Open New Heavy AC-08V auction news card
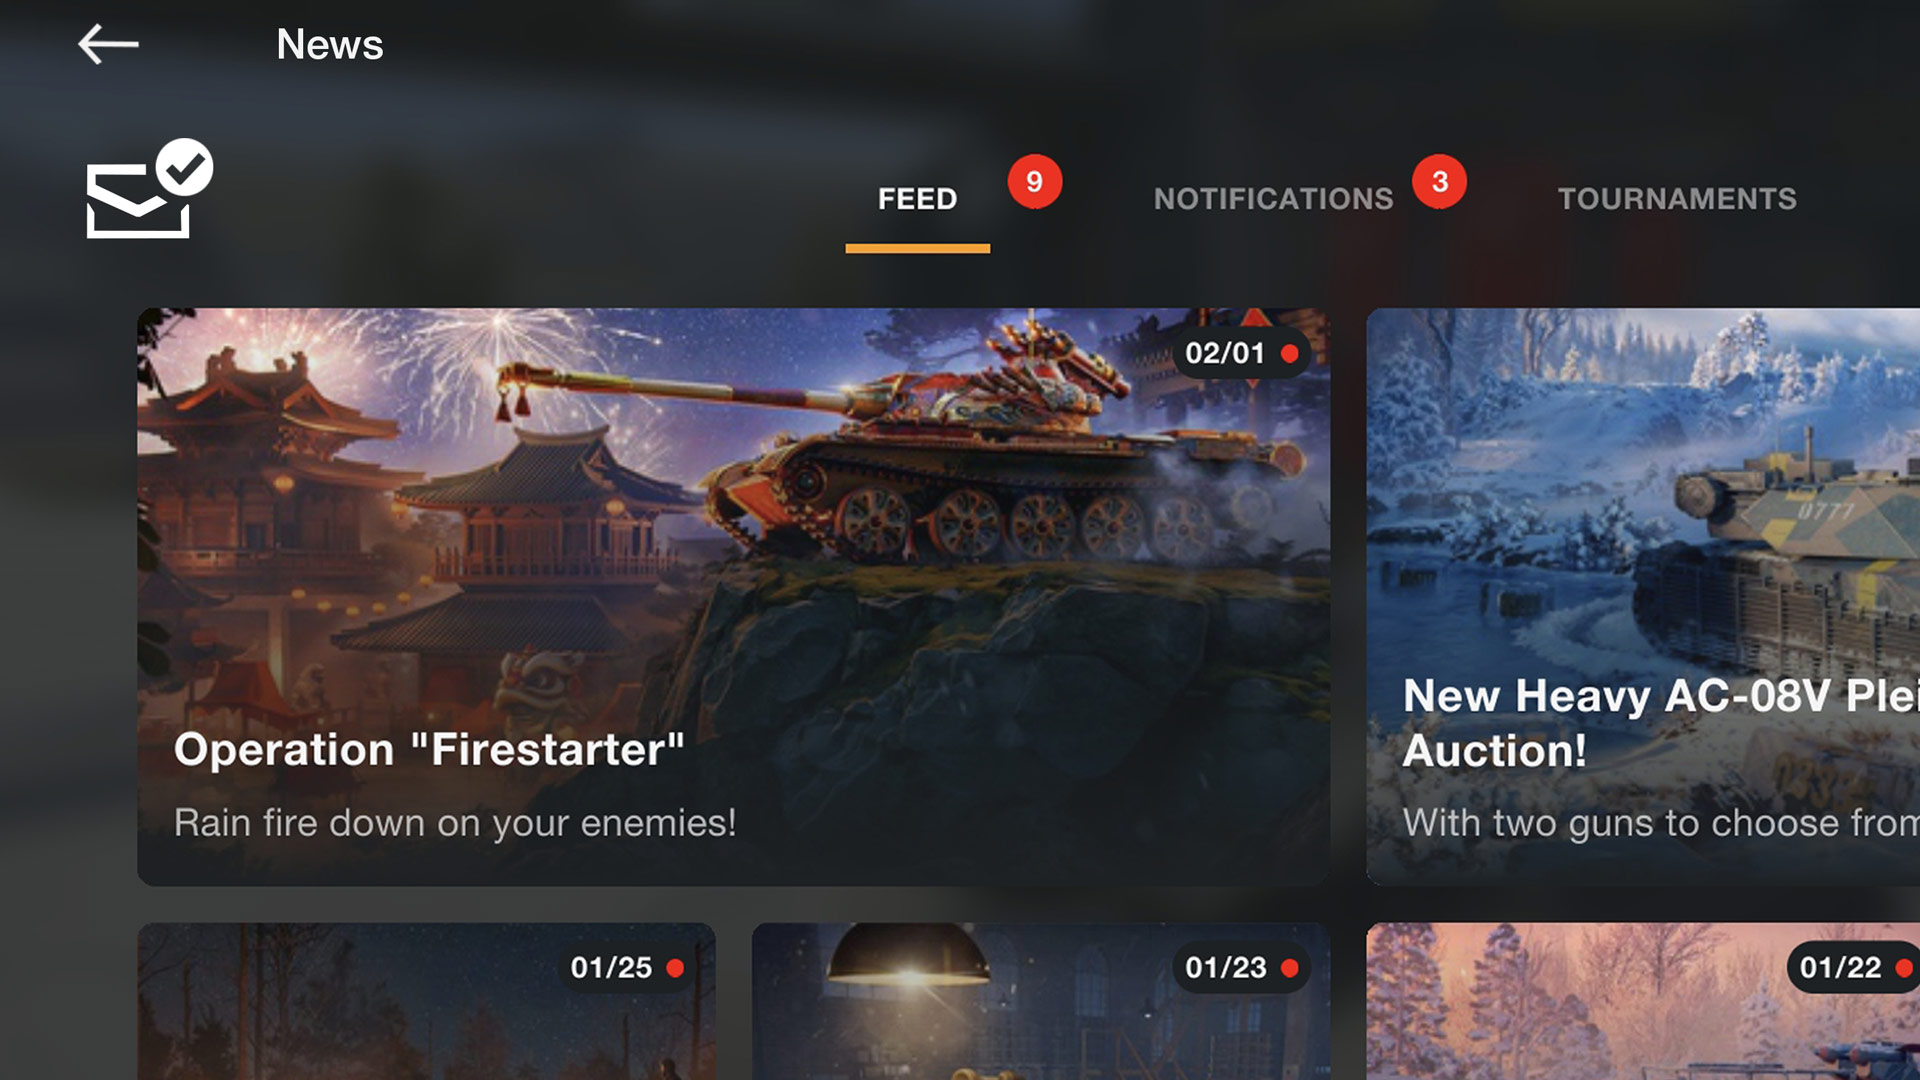 click(1643, 596)
